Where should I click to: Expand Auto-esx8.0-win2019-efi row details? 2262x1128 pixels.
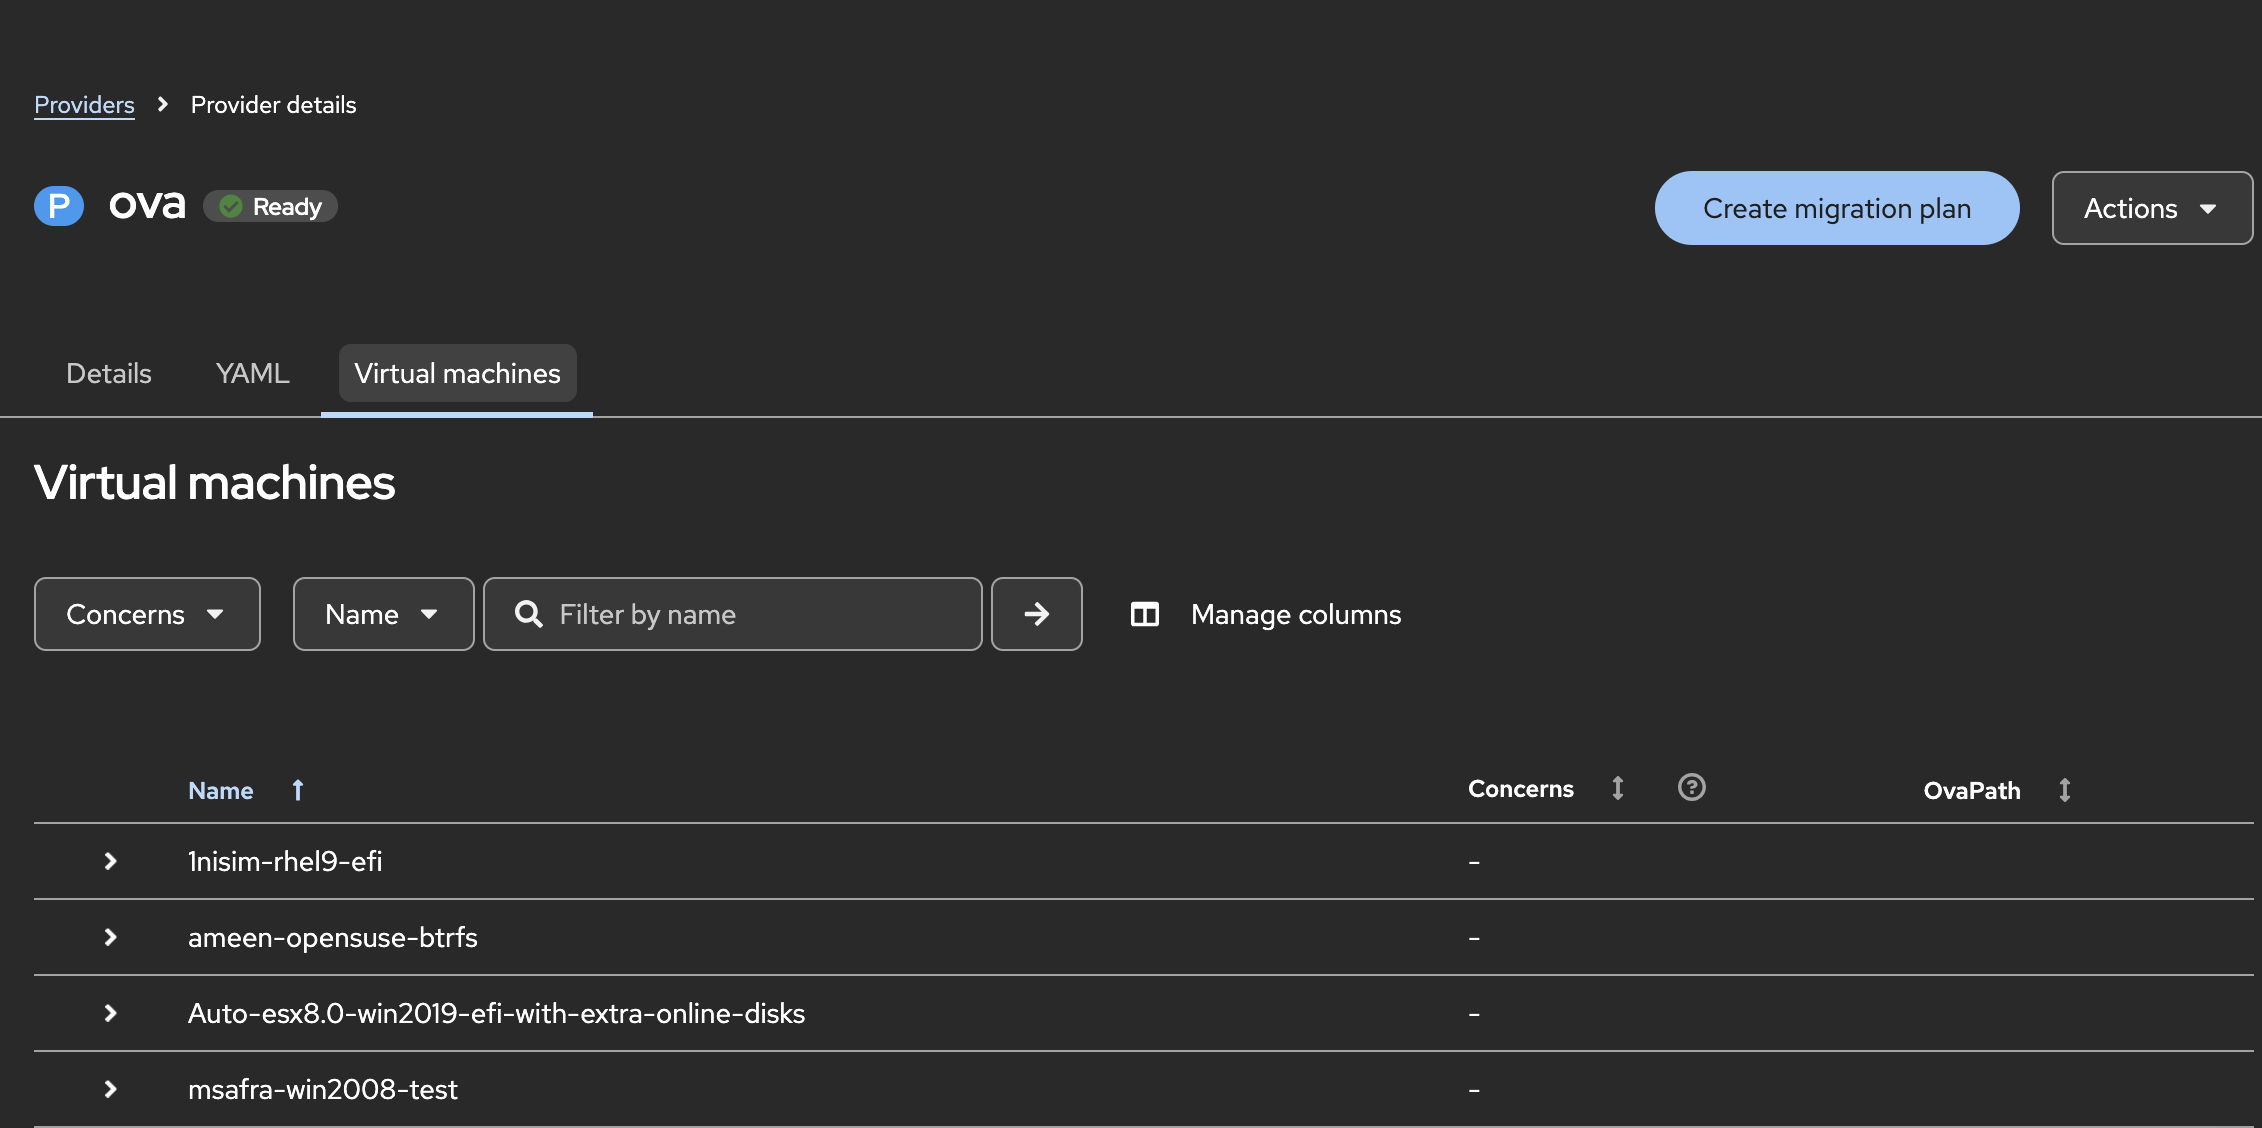point(110,1013)
